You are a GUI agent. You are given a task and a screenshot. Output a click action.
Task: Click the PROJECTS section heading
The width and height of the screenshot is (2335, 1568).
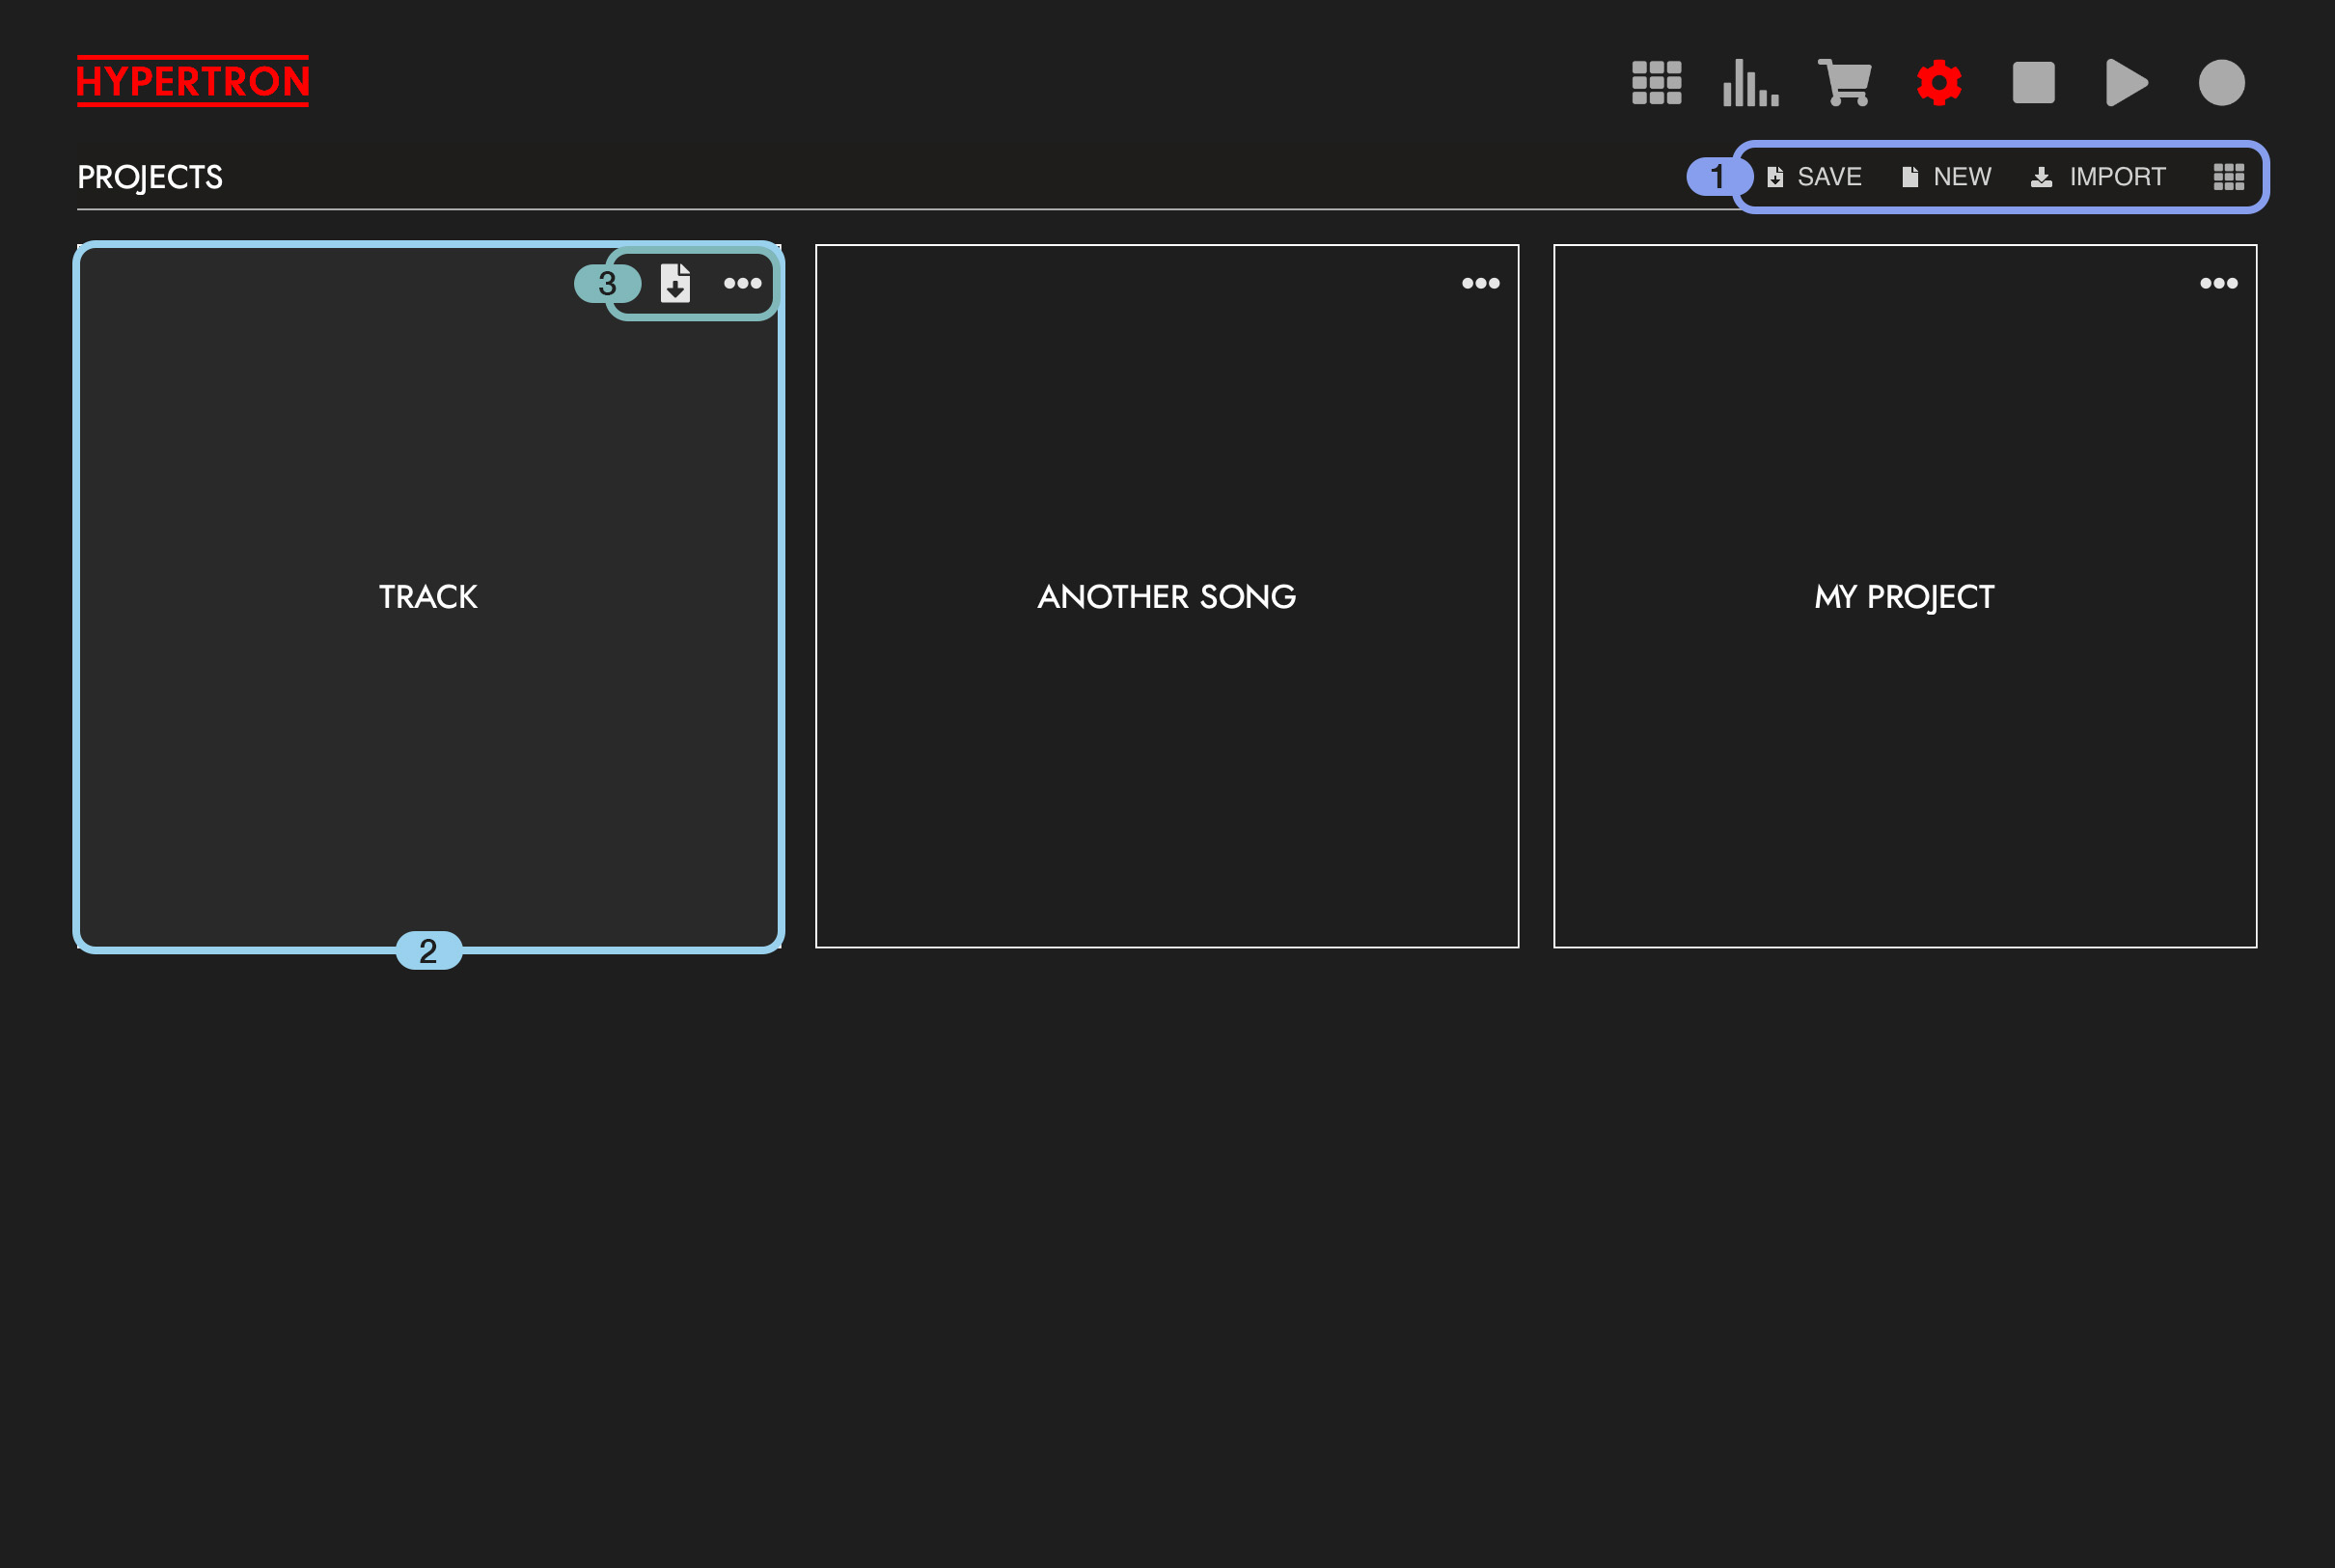[150, 177]
